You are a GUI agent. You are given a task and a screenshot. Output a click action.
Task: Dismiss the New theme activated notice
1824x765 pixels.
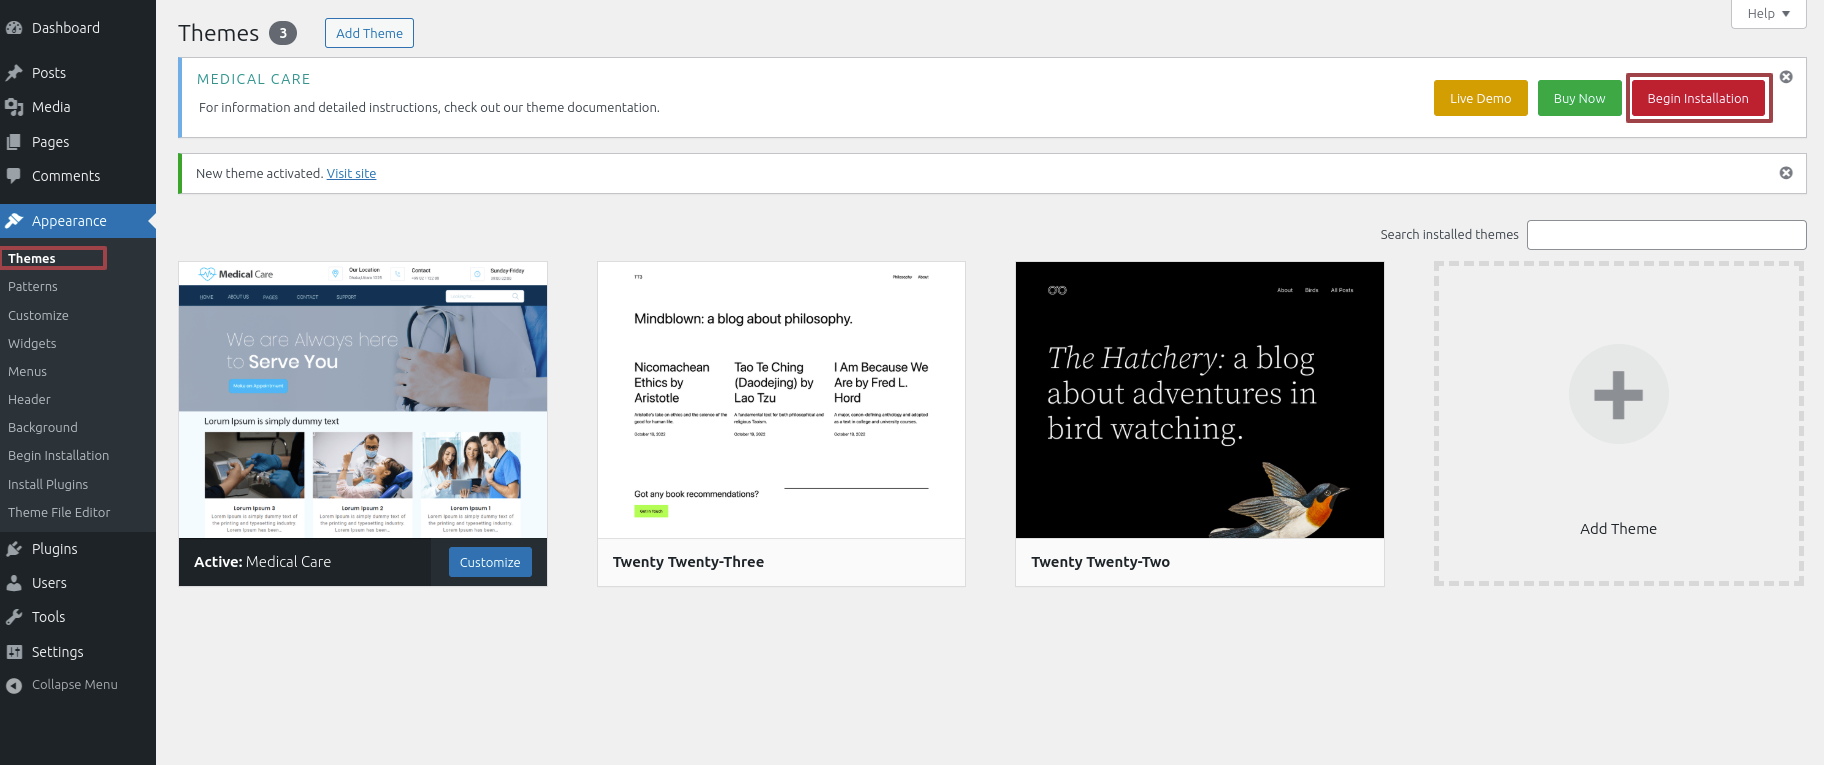click(1786, 173)
